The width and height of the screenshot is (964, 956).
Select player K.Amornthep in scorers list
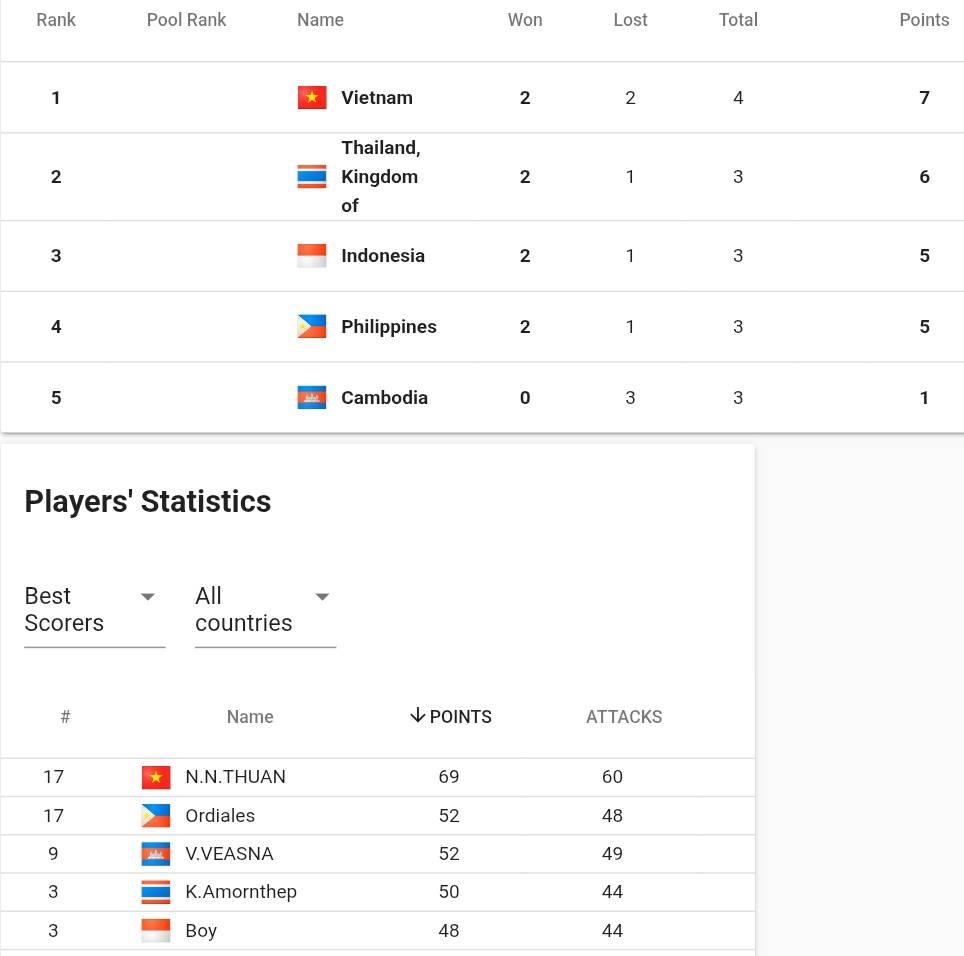tap(241, 892)
